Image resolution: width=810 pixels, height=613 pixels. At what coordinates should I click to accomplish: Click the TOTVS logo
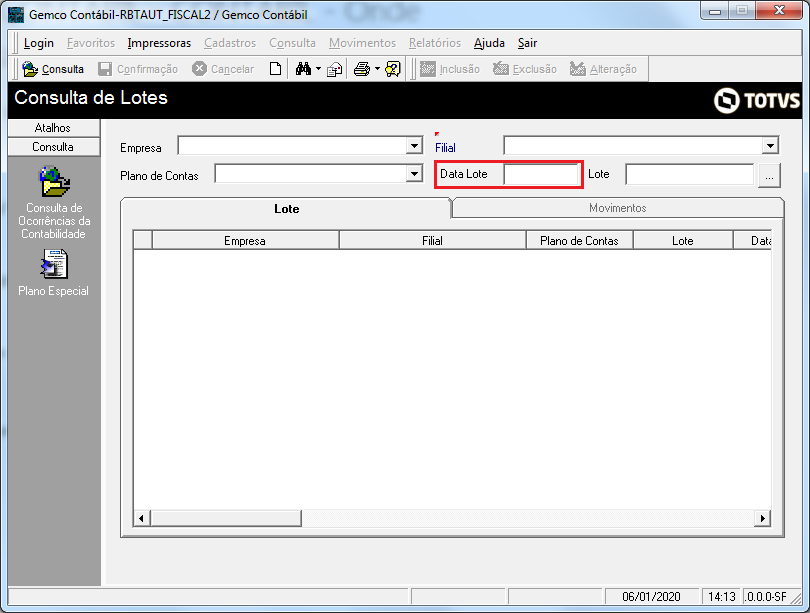[x=757, y=100]
